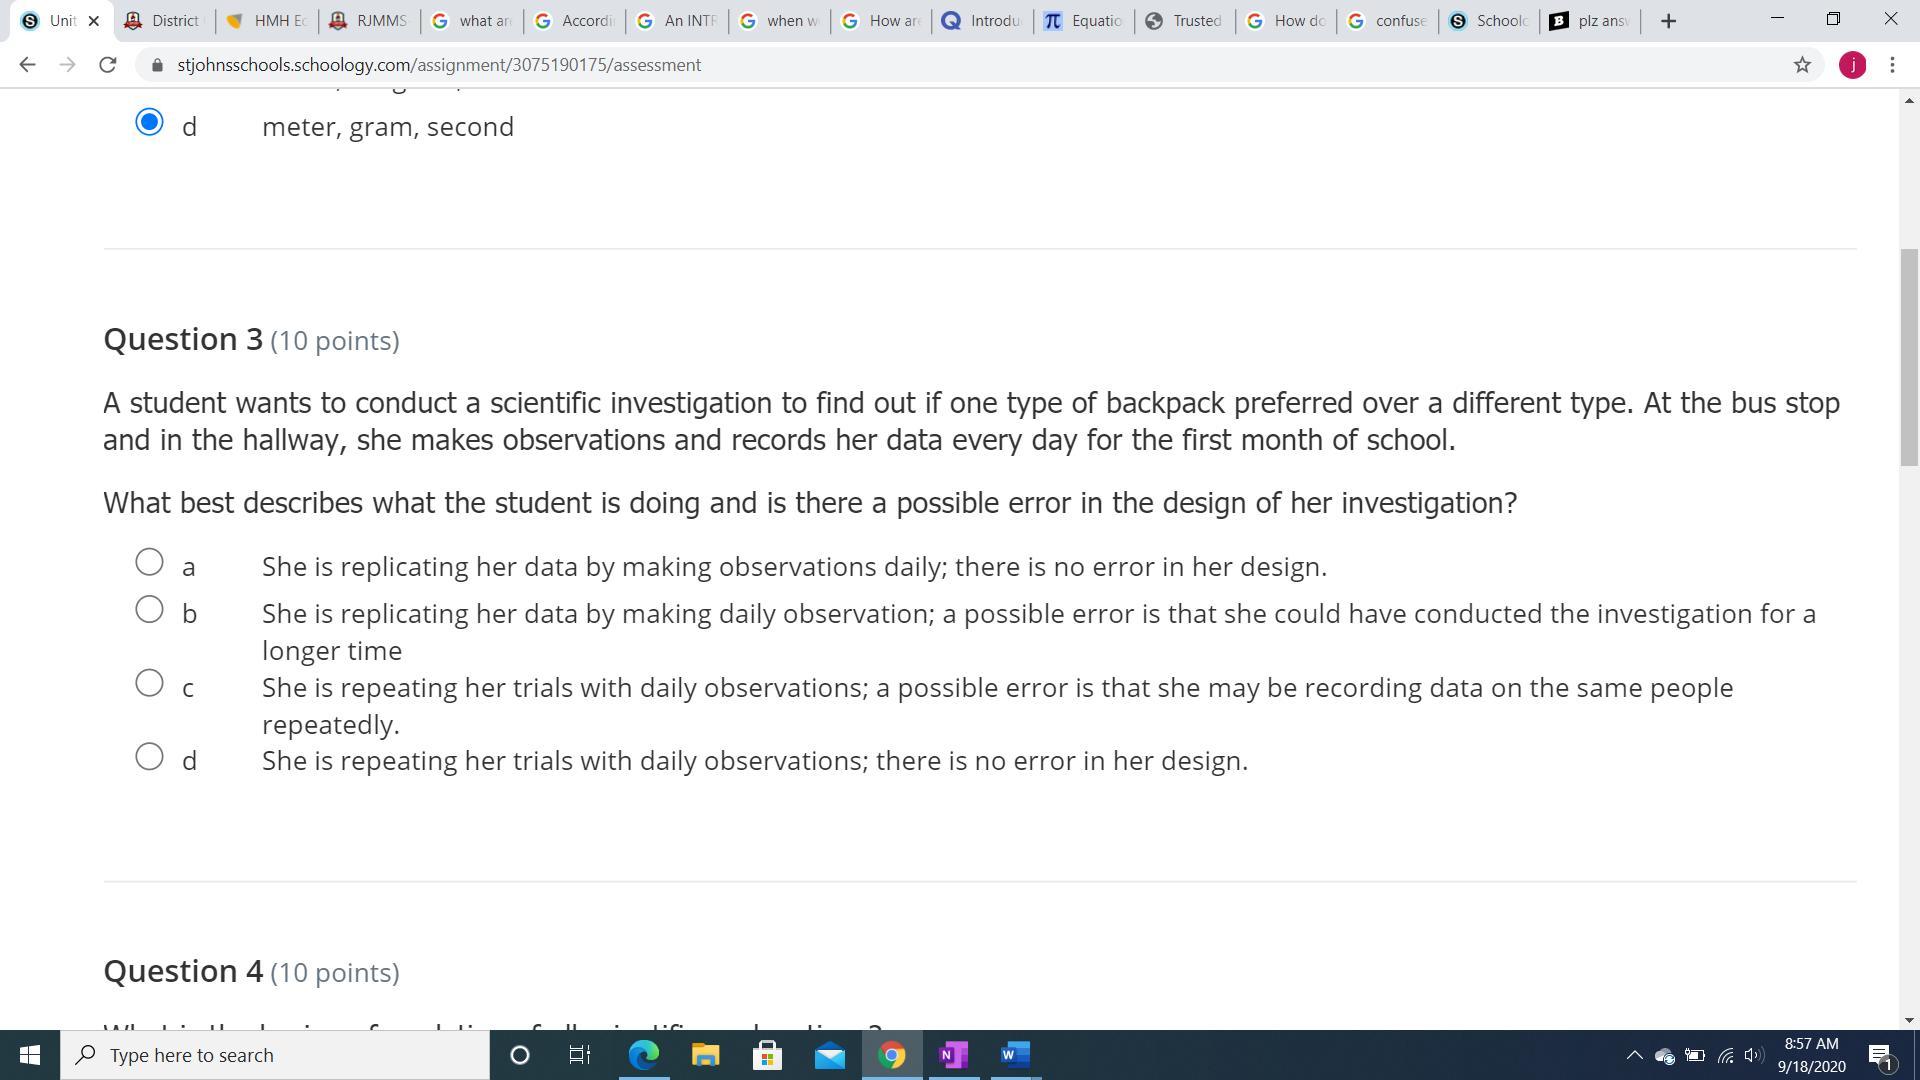Pick answer c about repeating trials

pos(149,684)
